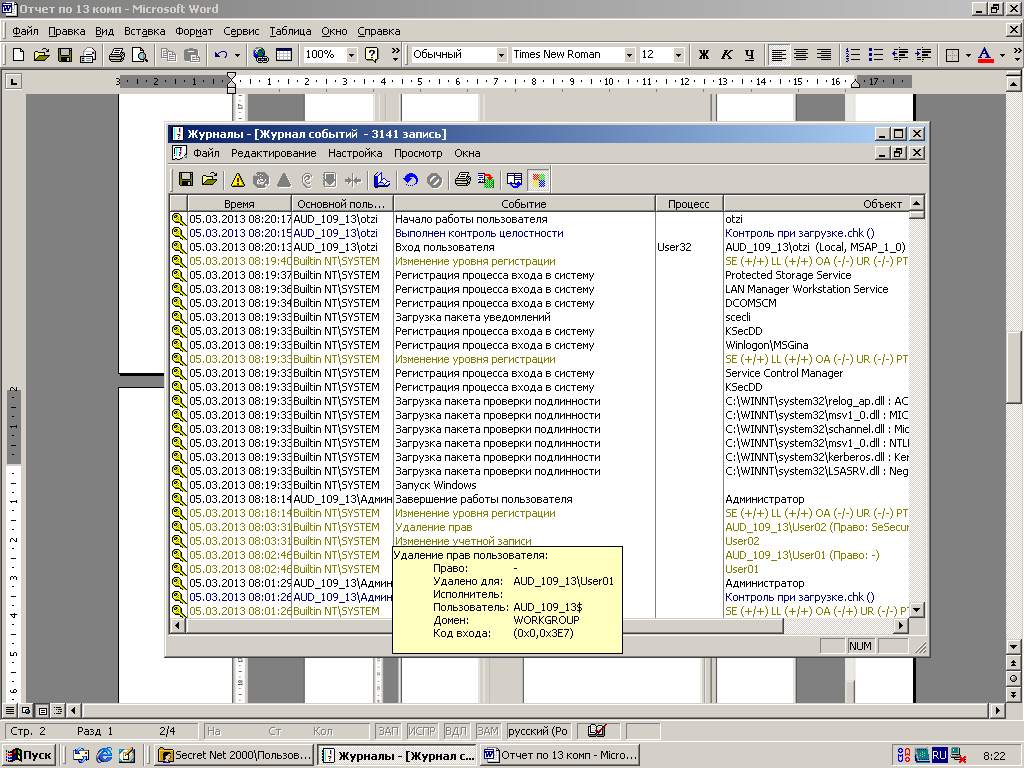Click the Tables and Borders icon
Image resolution: width=1024 pixels, height=768 pixels.
pos(284,55)
